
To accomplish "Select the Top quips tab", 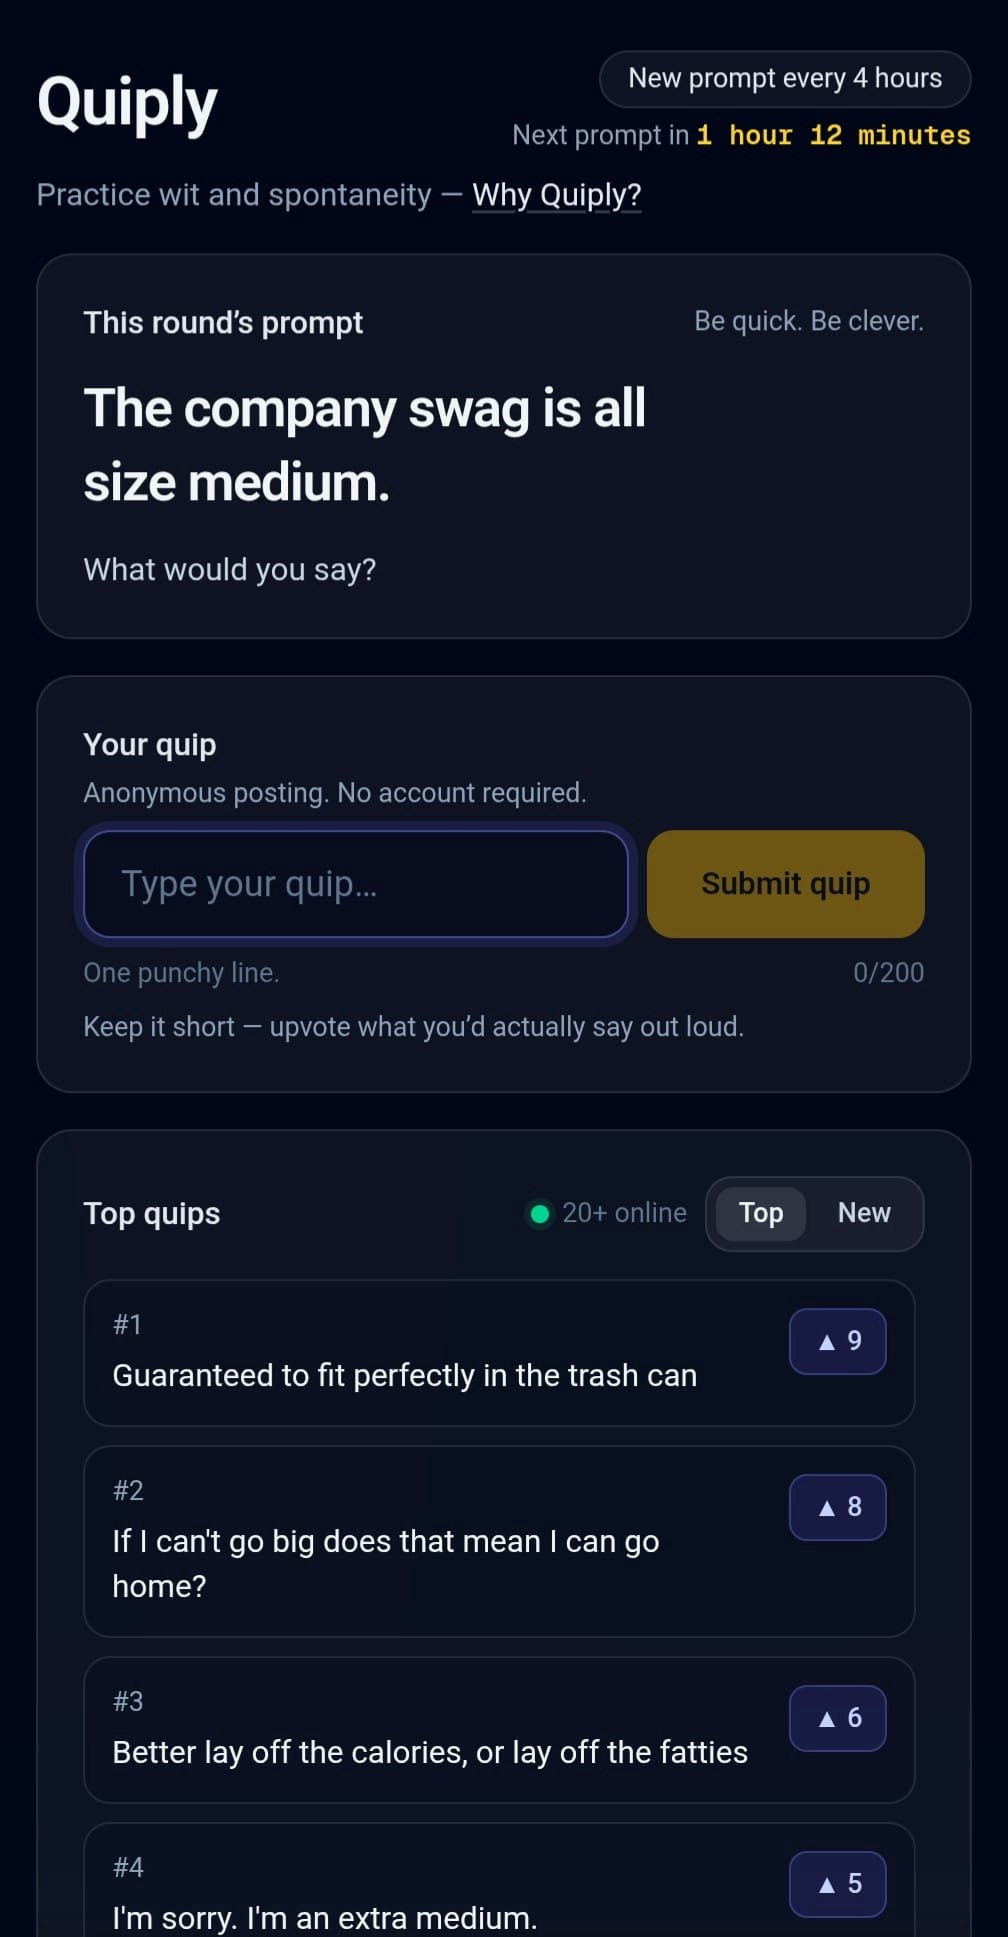I will click(x=760, y=1213).
